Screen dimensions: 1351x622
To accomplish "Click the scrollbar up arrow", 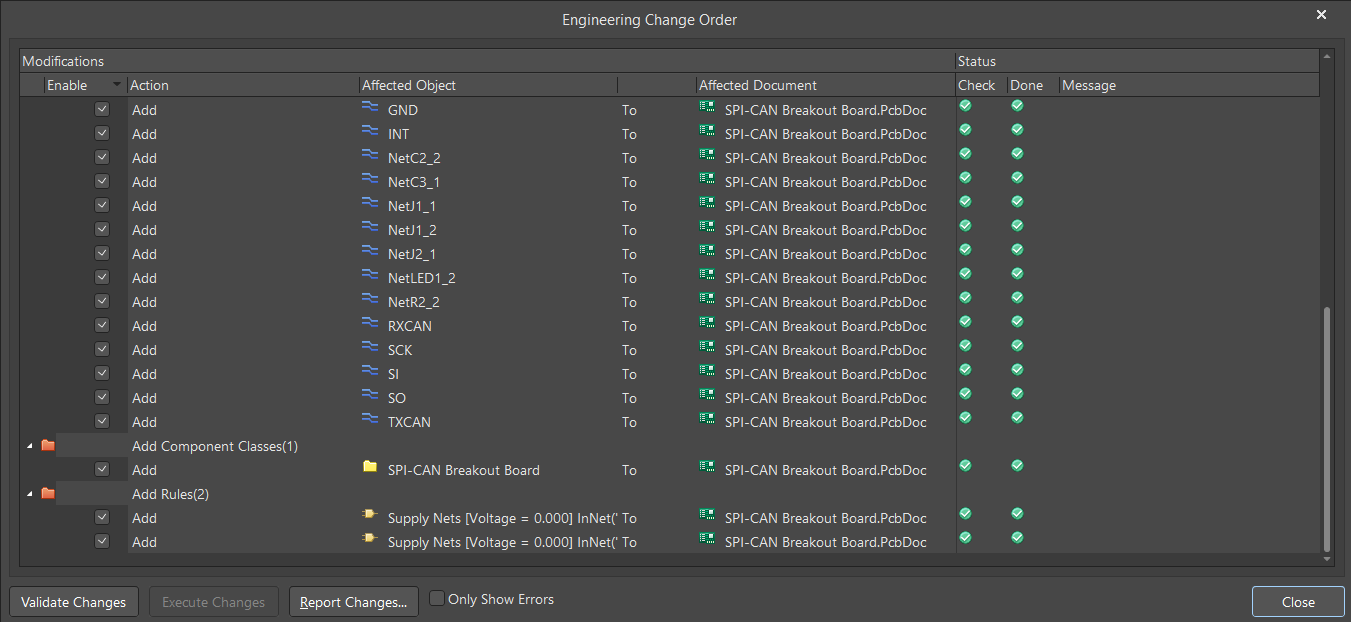I will (1327, 56).
